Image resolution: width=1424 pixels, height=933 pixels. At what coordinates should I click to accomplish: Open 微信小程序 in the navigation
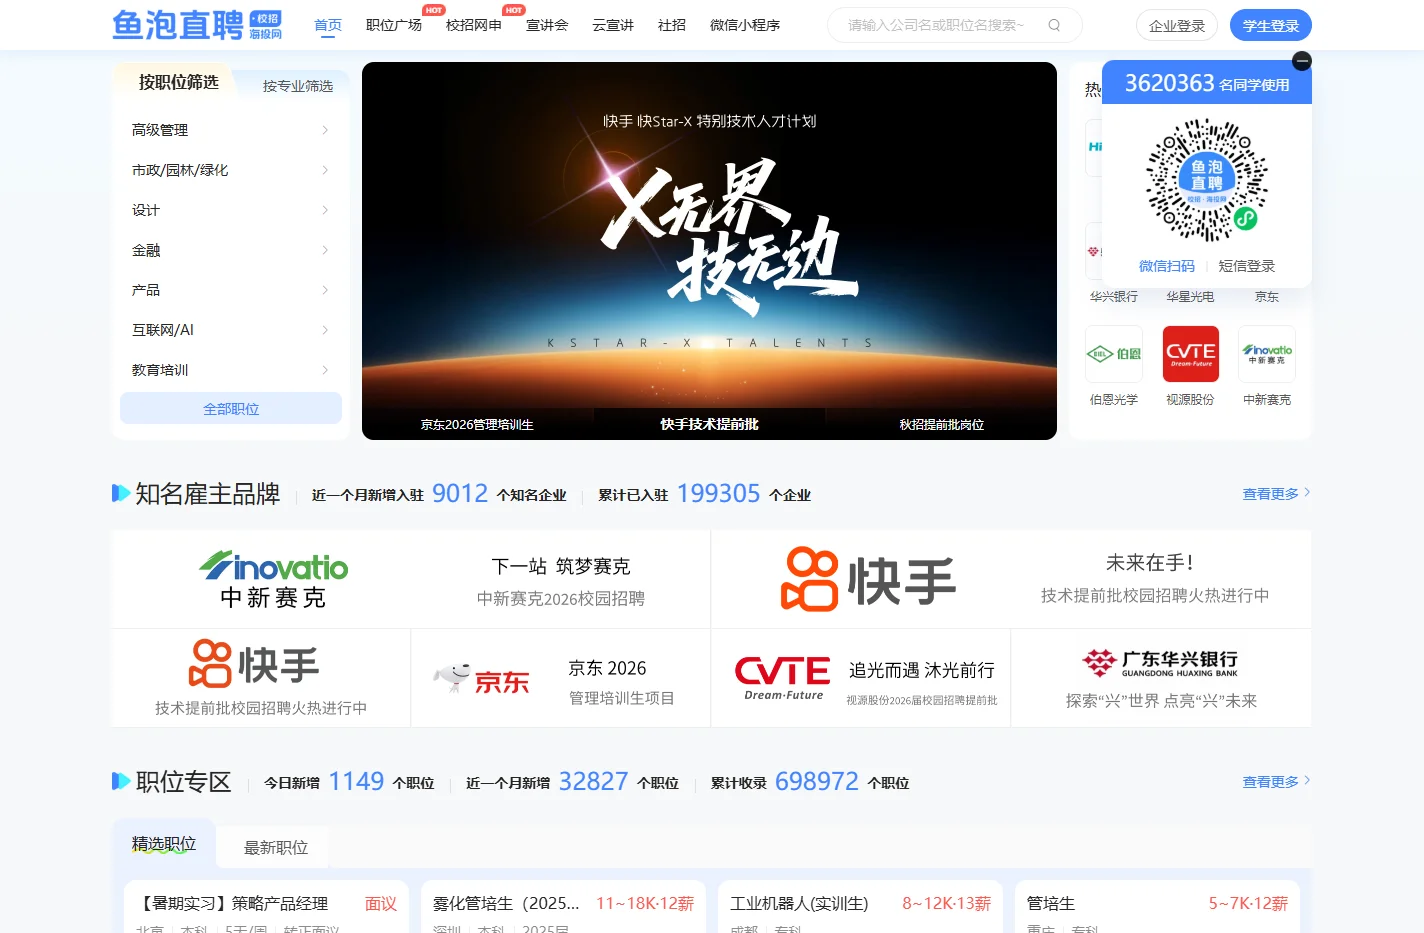(x=745, y=25)
